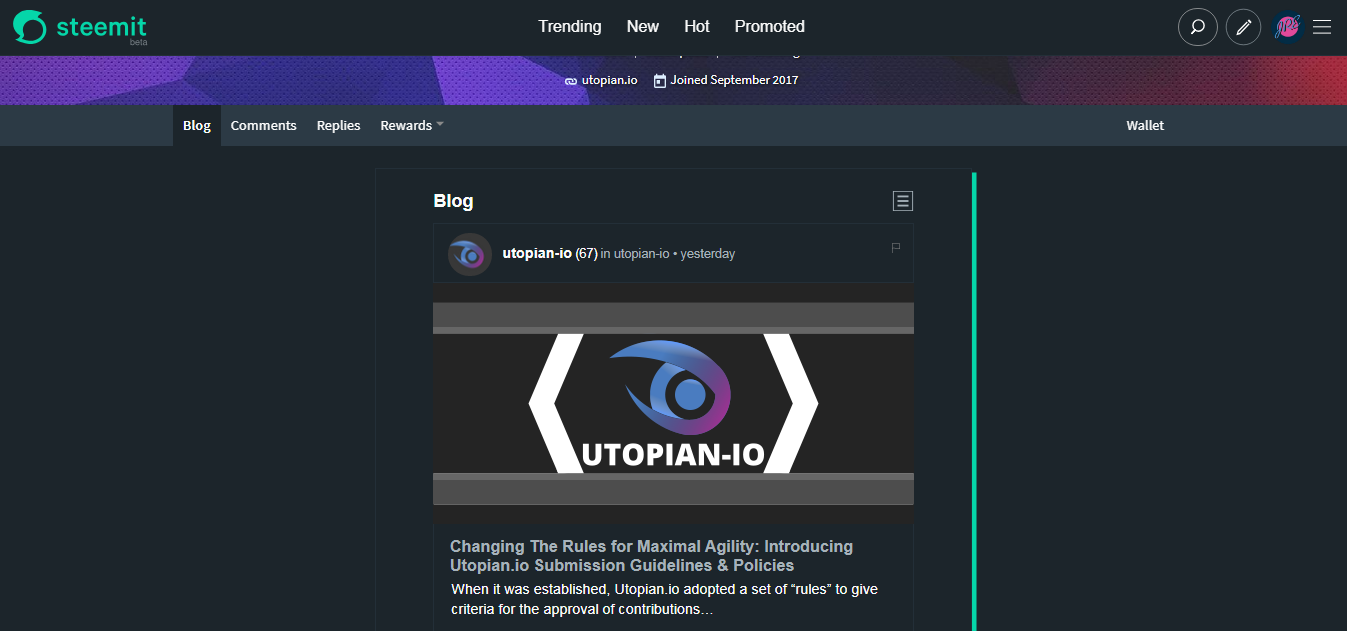Switch to the Replies tab
The height and width of the screenshot is (631, 1347).
click(338, 125)
